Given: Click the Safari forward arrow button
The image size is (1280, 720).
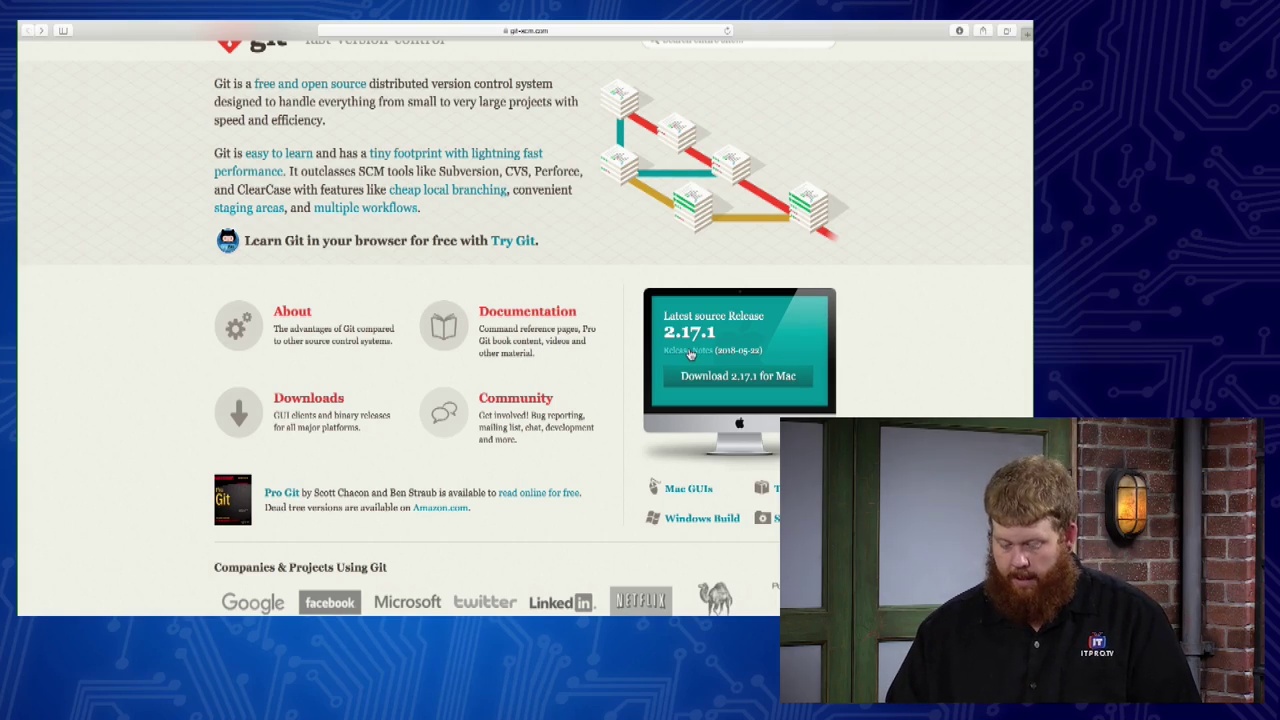Looking at the screenshot, I should (x=41, y=31).
